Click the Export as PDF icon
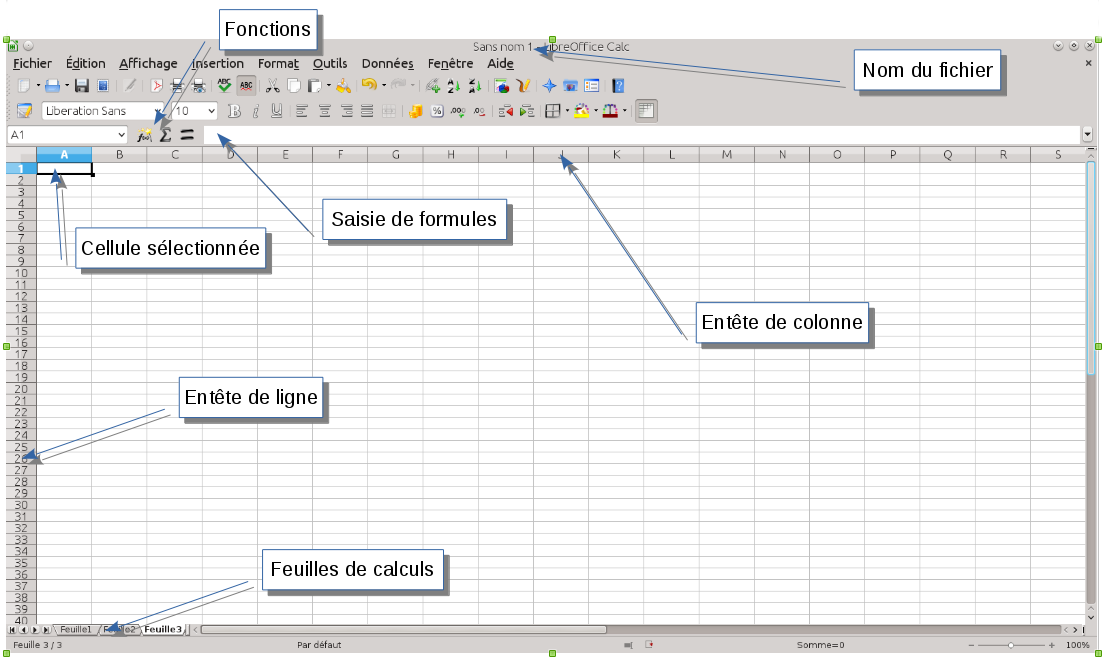1109x657 pixels. click(157, 87)
